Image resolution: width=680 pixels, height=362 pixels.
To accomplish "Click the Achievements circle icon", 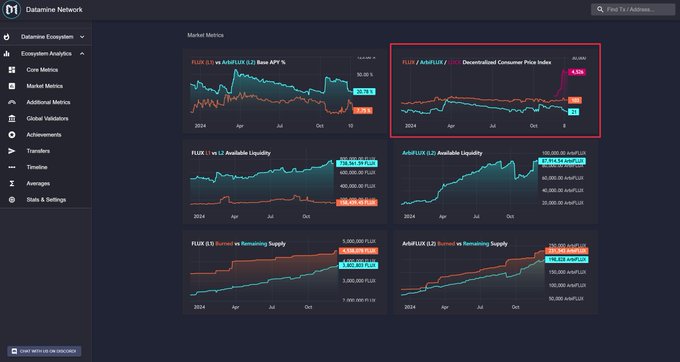I will [12, 135].
